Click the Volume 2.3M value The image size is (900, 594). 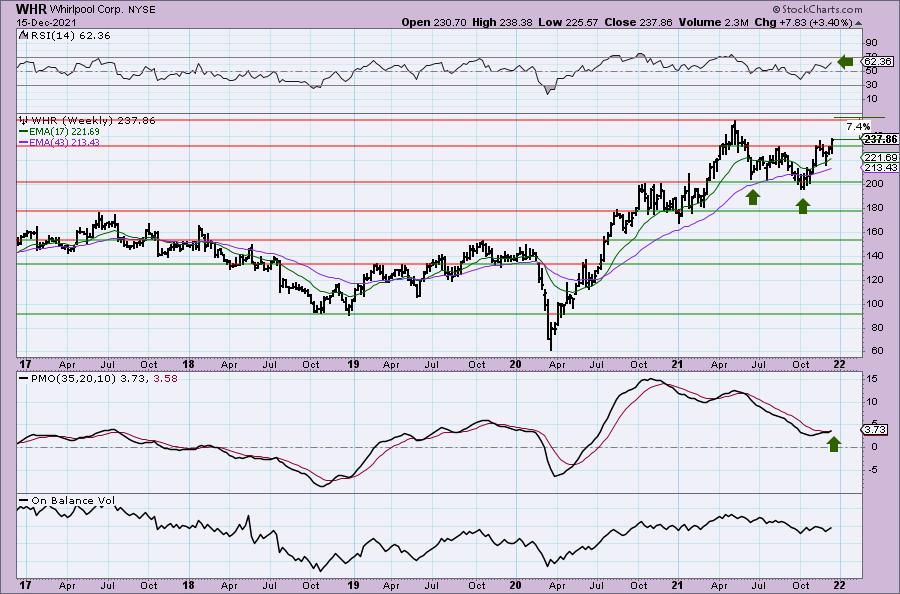point(713,22)
